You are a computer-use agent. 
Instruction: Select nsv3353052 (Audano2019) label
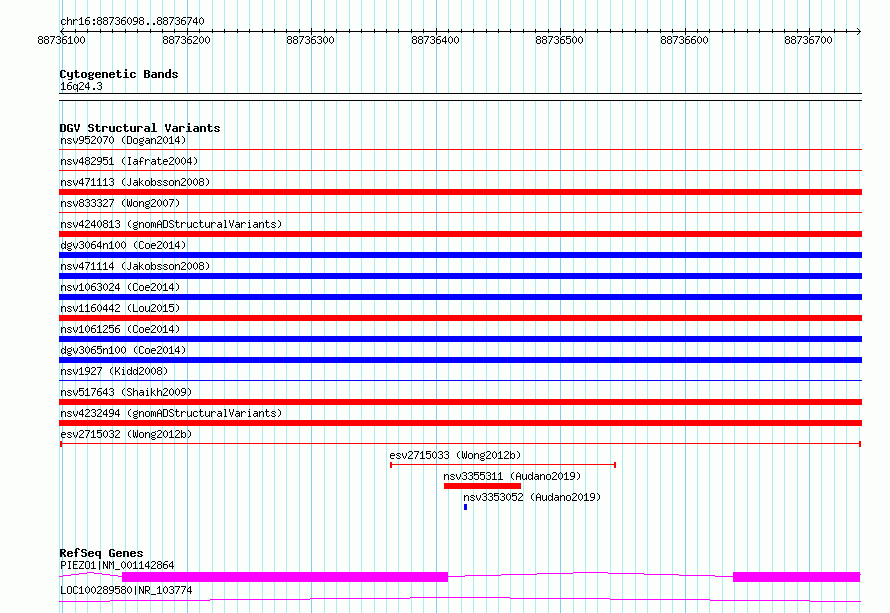pos(532,497)
